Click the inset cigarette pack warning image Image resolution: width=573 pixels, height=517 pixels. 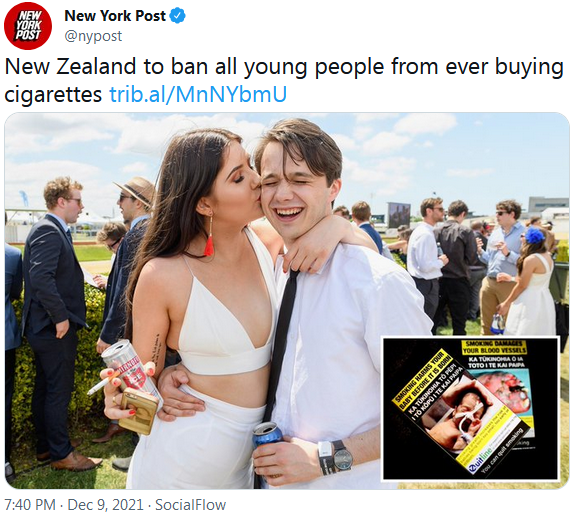coord(471,408)
